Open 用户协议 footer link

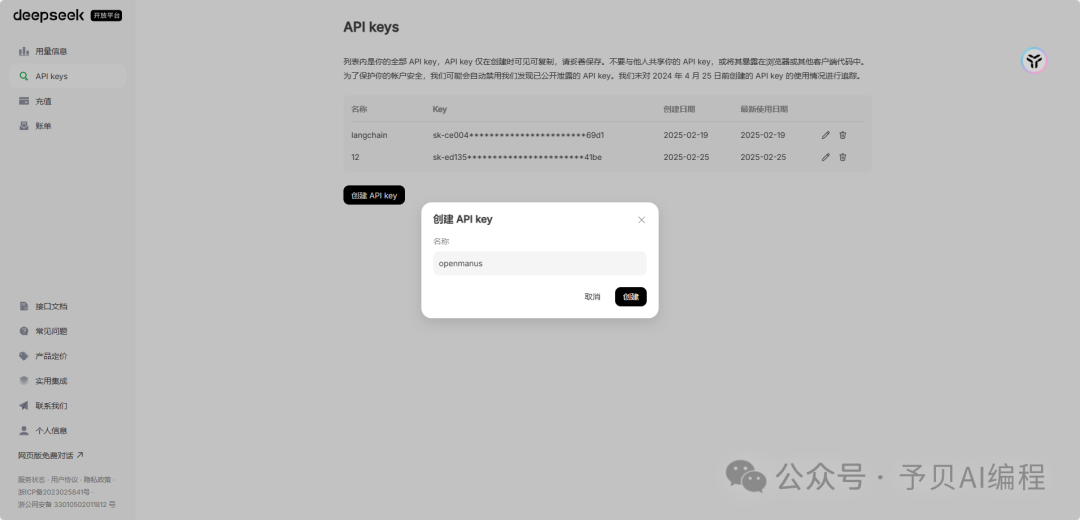point(64,479)
